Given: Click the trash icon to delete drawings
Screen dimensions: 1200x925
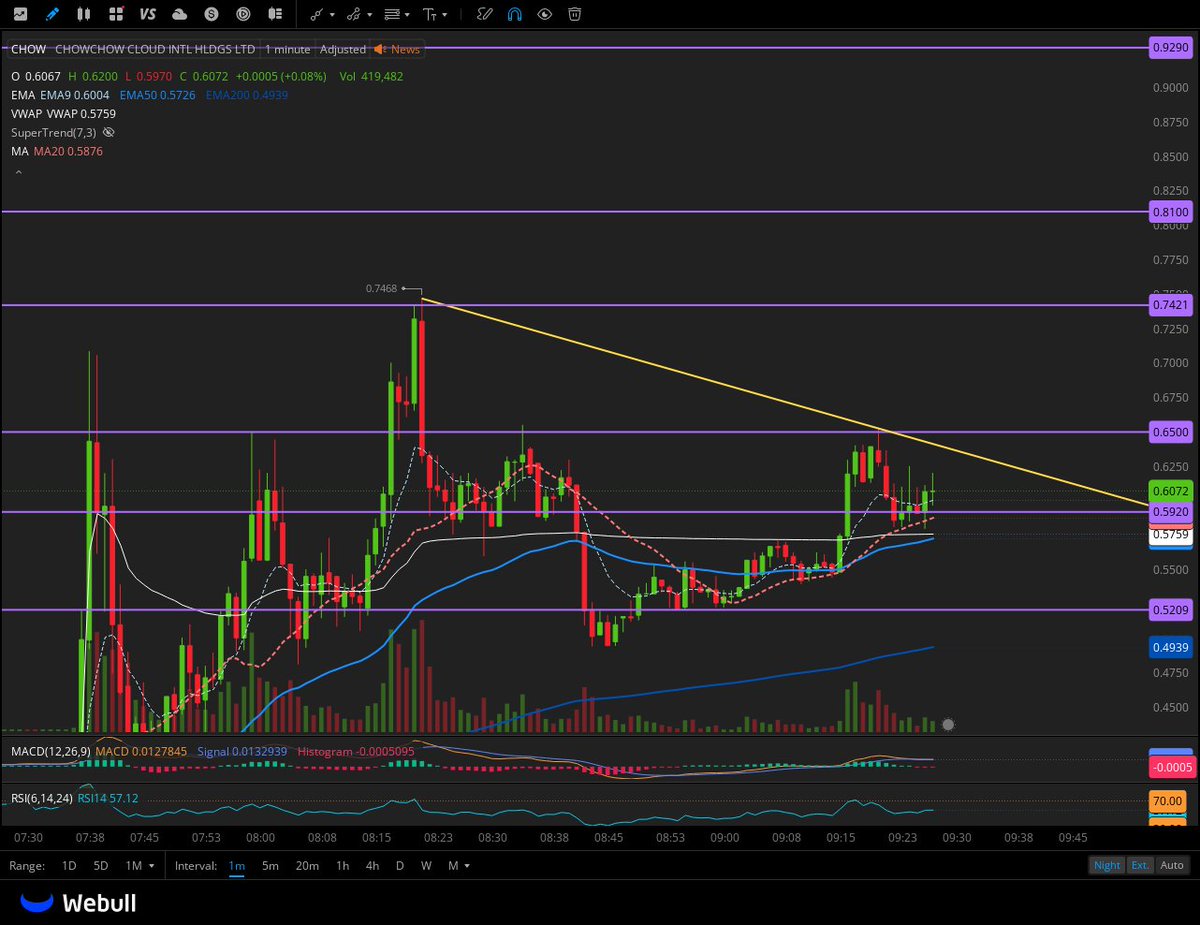Looking at the screenshot, I should (x=575, y=14).
